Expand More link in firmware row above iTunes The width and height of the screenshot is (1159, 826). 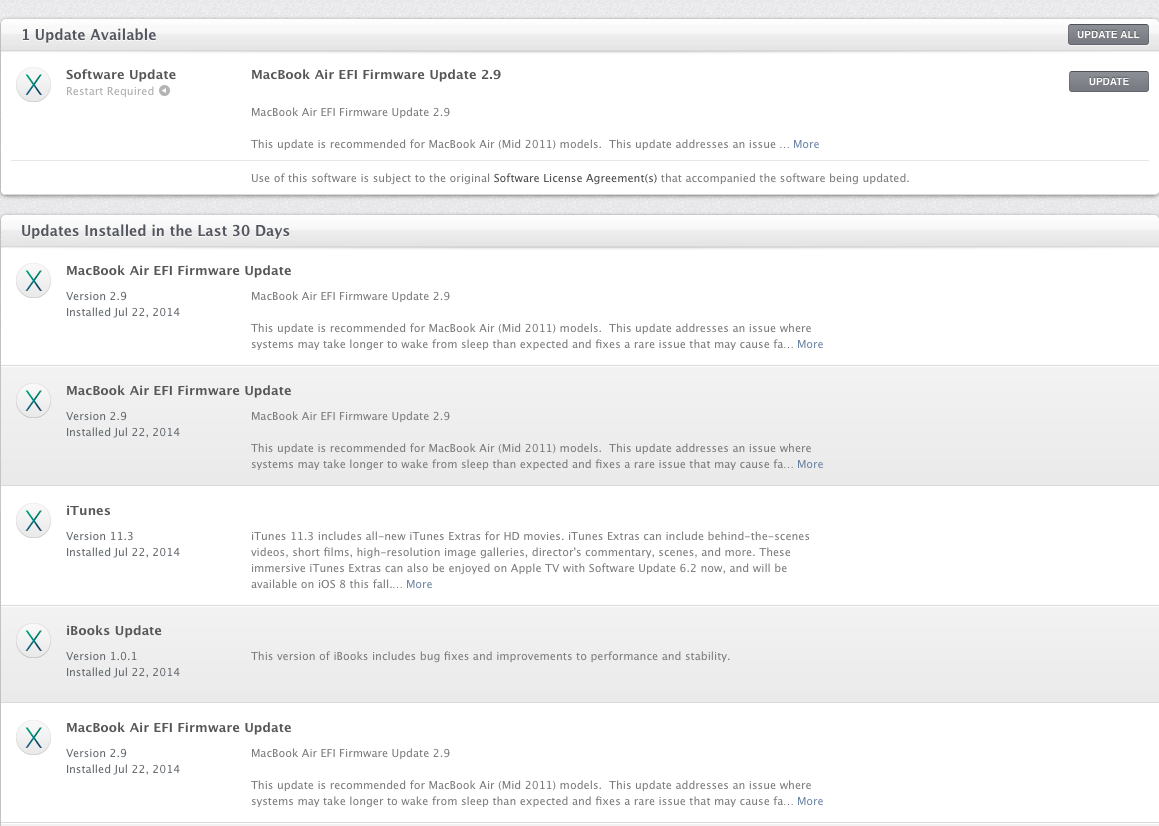click(810, 464)
